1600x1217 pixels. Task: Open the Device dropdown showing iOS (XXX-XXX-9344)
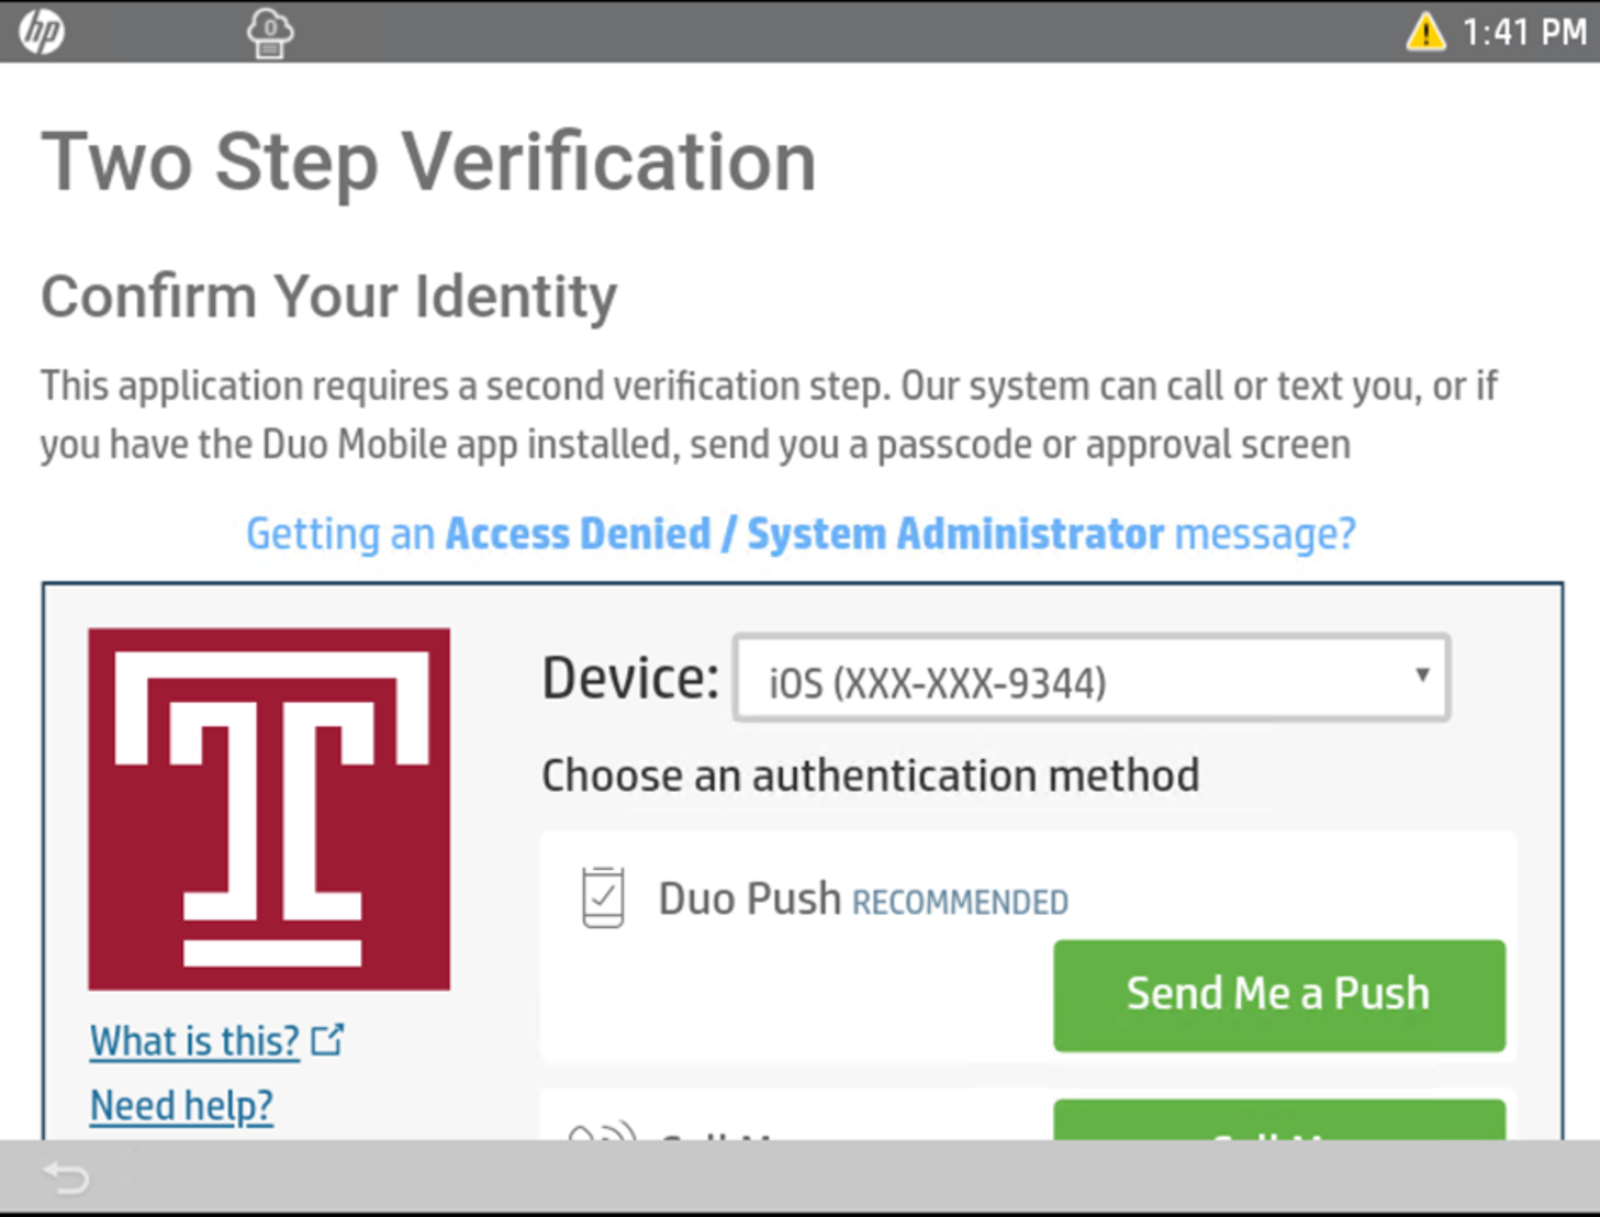1091,678
